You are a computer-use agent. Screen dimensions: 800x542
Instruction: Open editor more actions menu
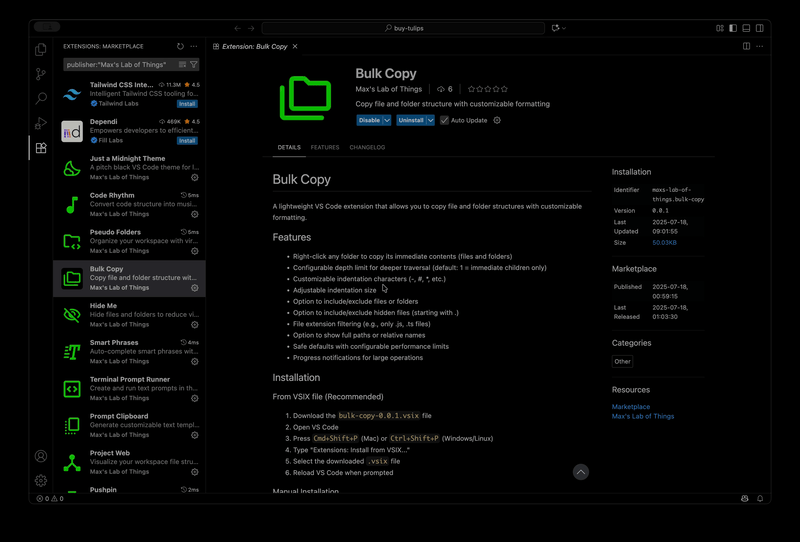tap(760, 46)
